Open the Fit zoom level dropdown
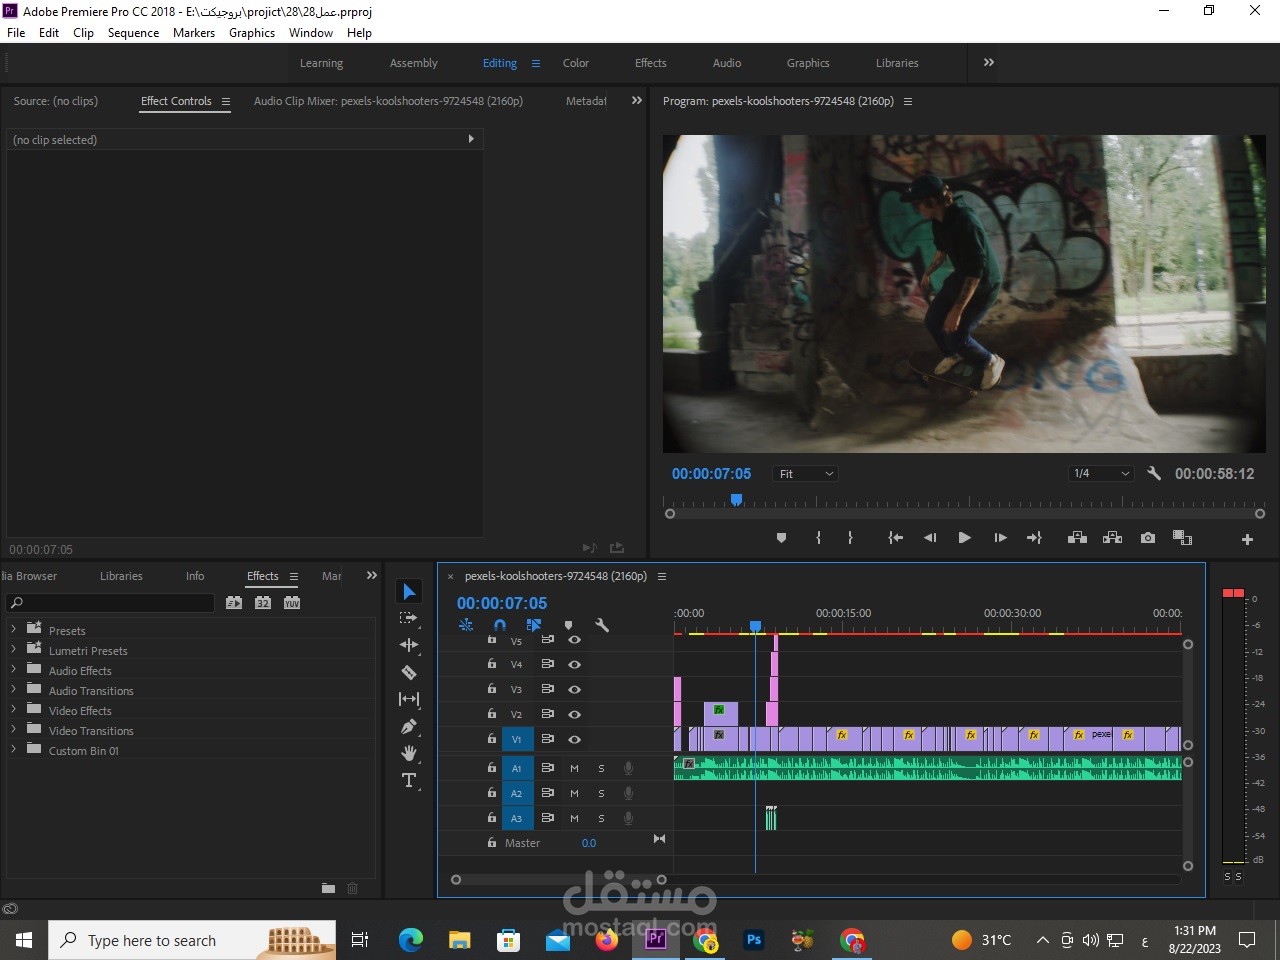The width and height of the screenshot is (1280, 960). pos(804,473)
